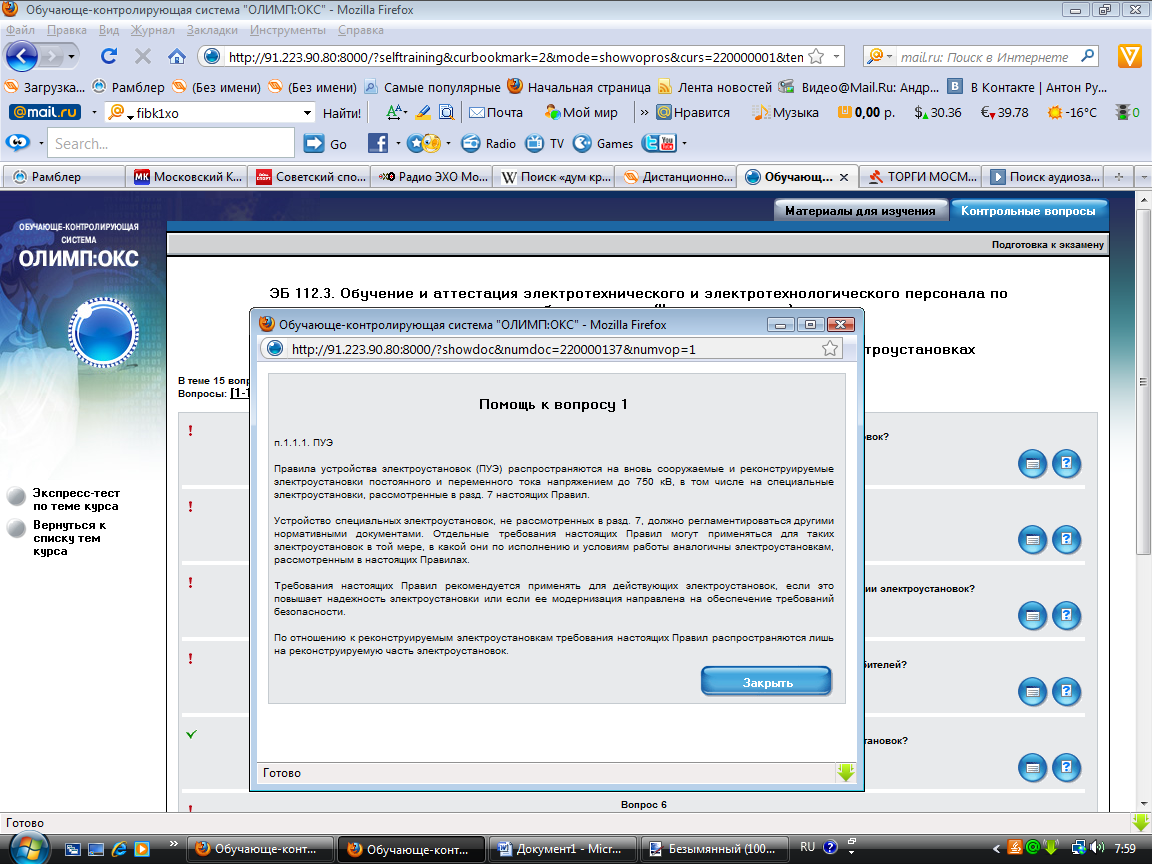The width and height of the screenshot is (1152, 864).
Task: Reload the page with the refresh icon
Action: [109, 57]
